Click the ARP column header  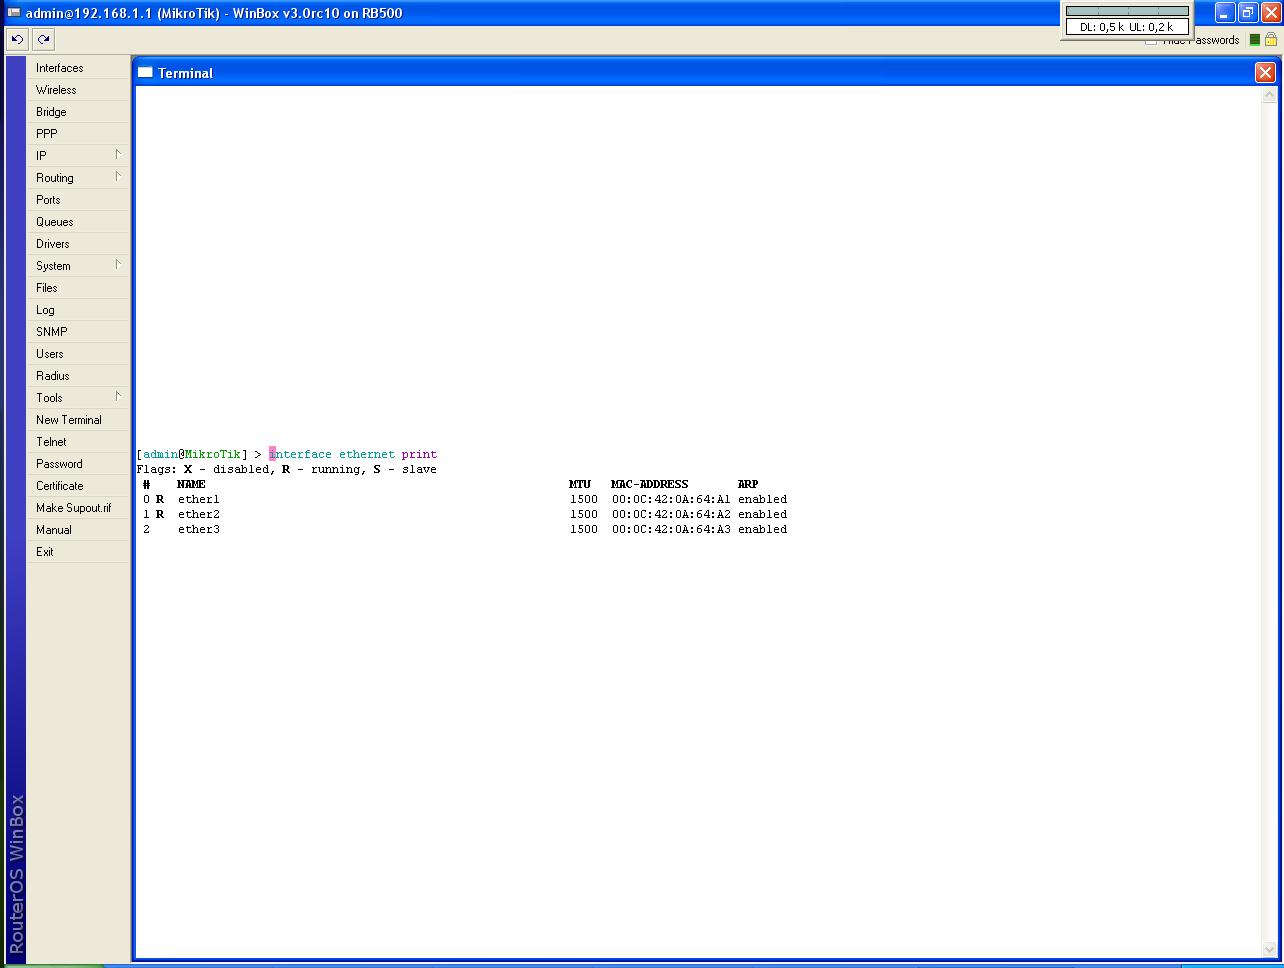748,484
